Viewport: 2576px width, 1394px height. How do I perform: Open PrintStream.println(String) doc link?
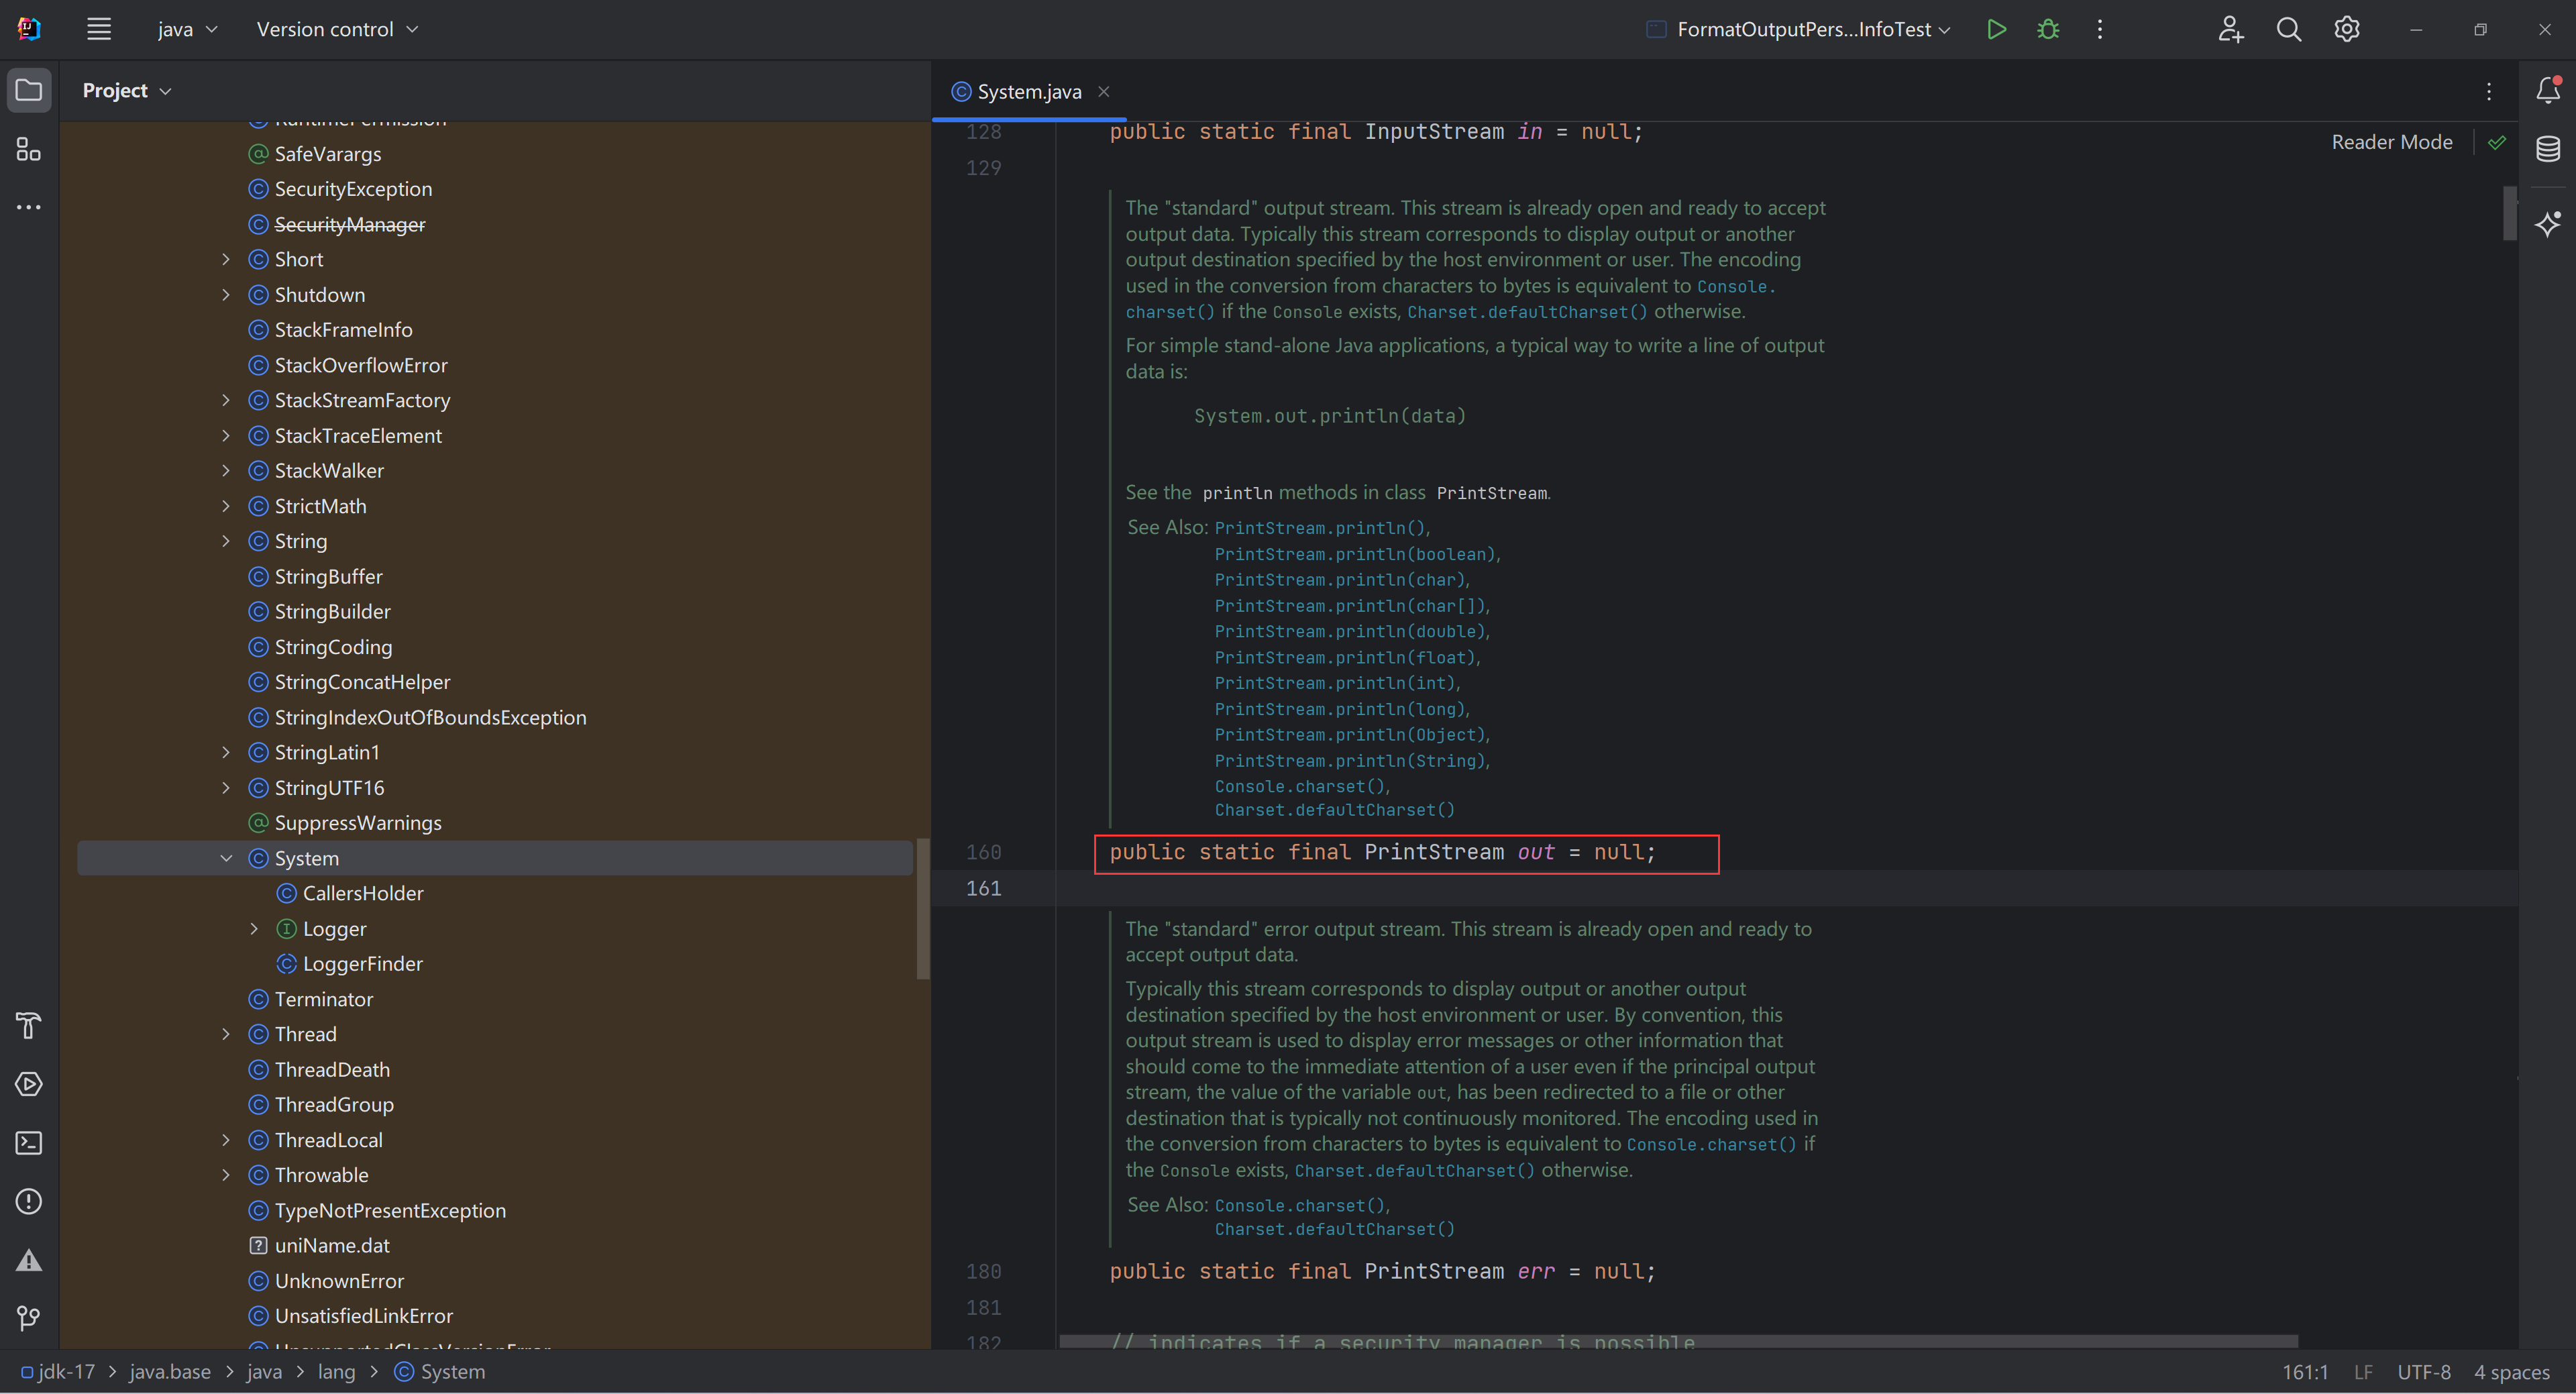[x=1350, y=761]
